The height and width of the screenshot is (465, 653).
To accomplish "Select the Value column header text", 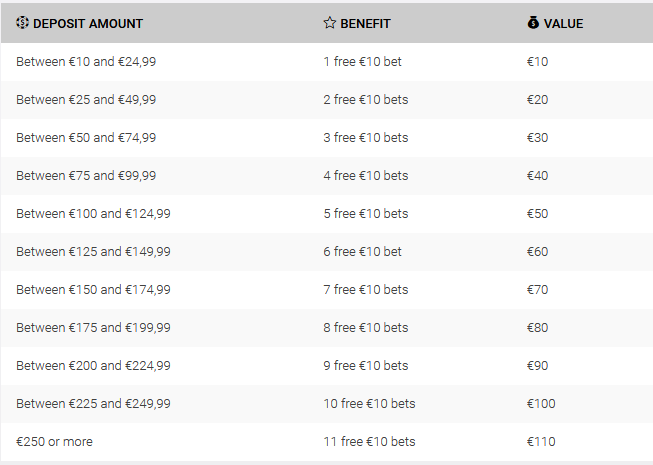I will click(x=563, y=24).
